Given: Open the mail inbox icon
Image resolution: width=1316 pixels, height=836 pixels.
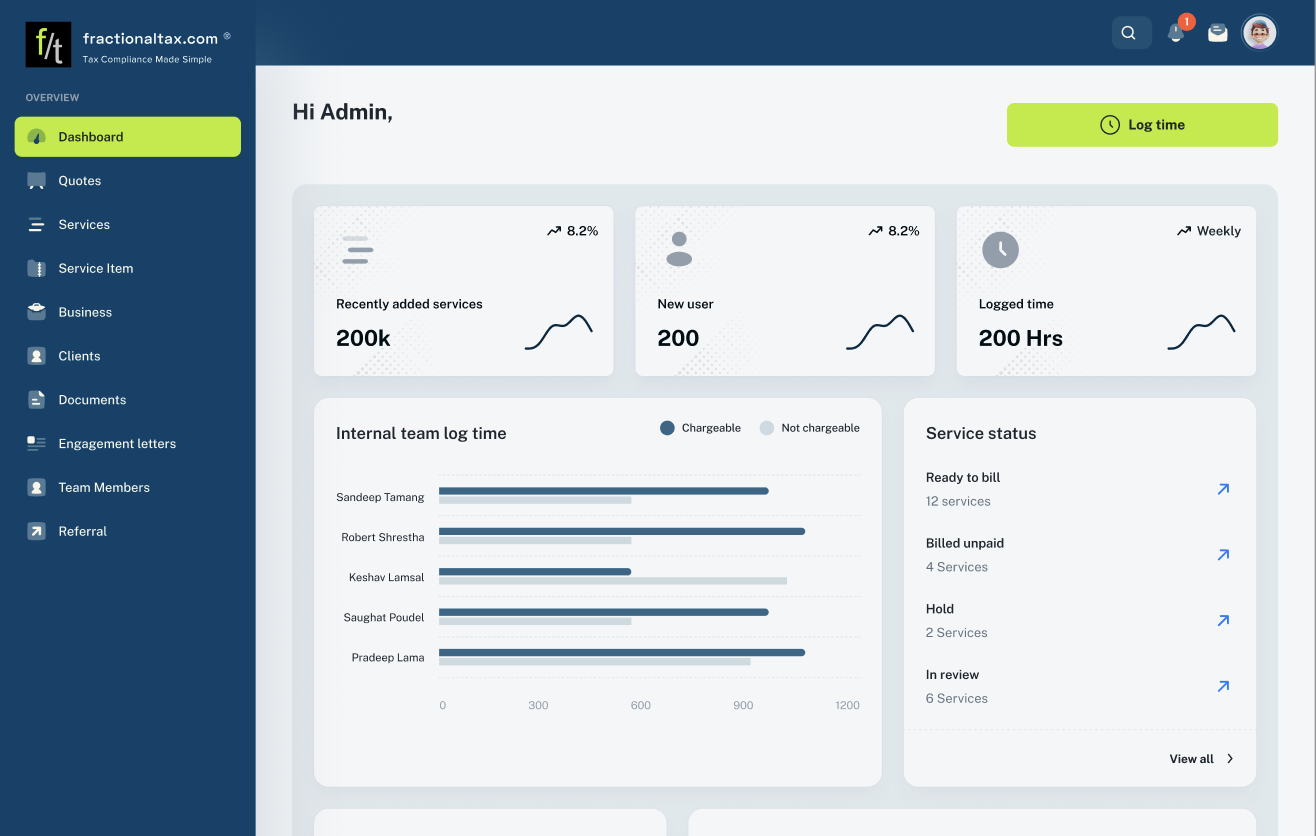Looking at the screenshot, I should [x=1217, y=32].
